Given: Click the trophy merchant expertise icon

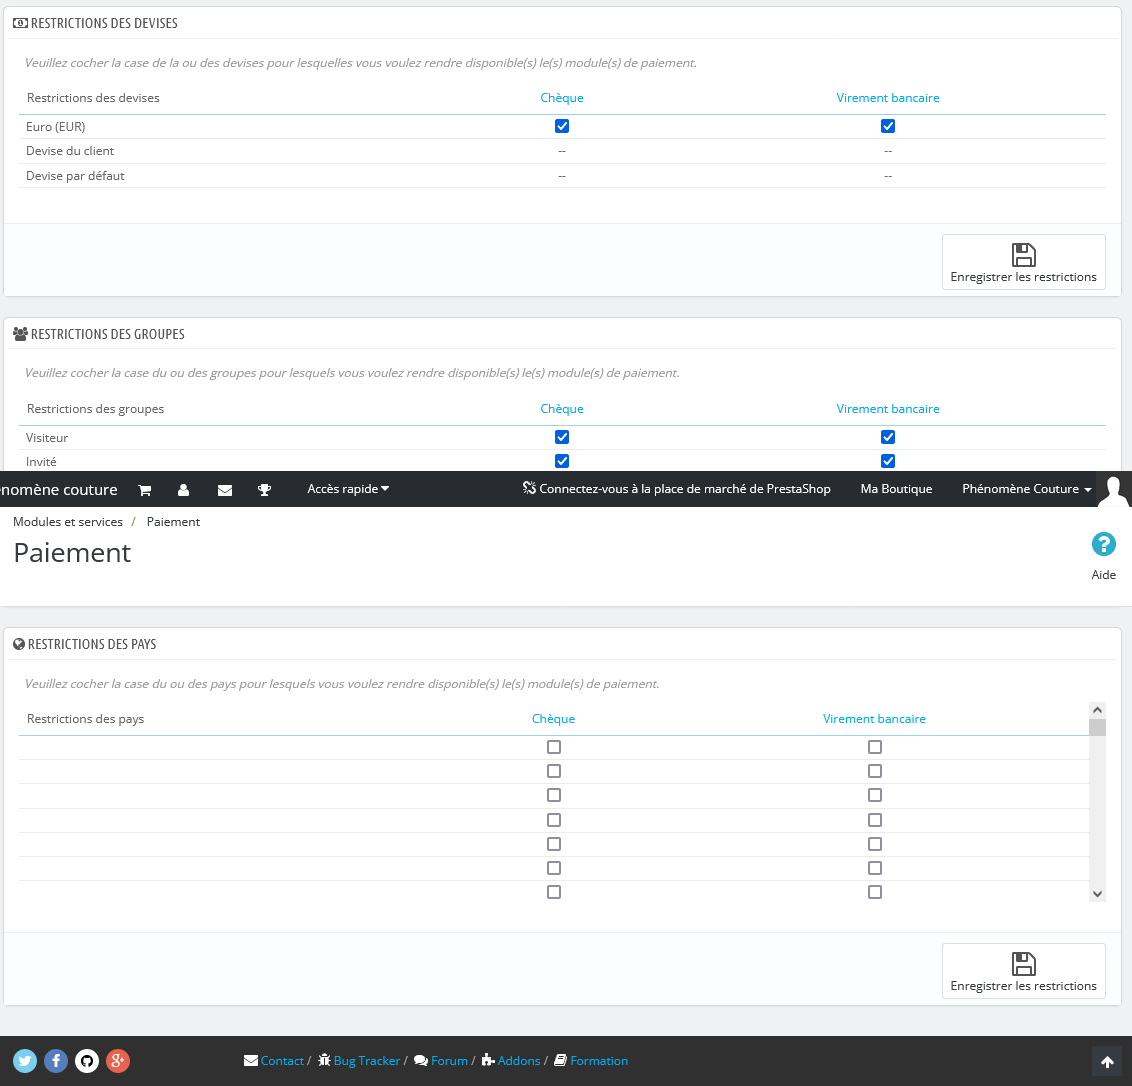Looking at the screenshot, I should coord(264,490).
